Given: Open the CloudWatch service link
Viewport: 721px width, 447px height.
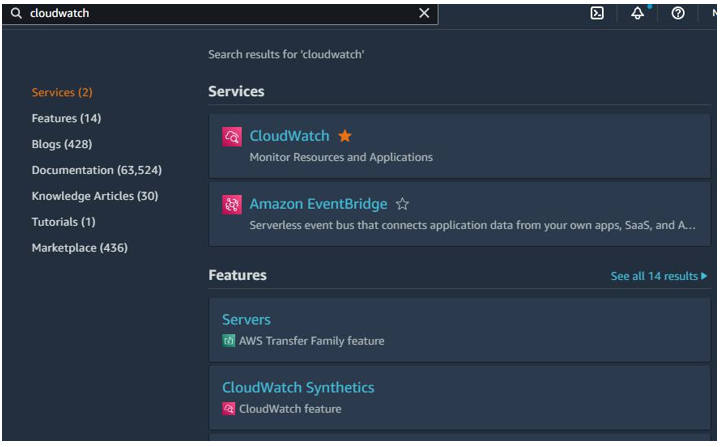Looking at the screenshot, I should 289,136.
